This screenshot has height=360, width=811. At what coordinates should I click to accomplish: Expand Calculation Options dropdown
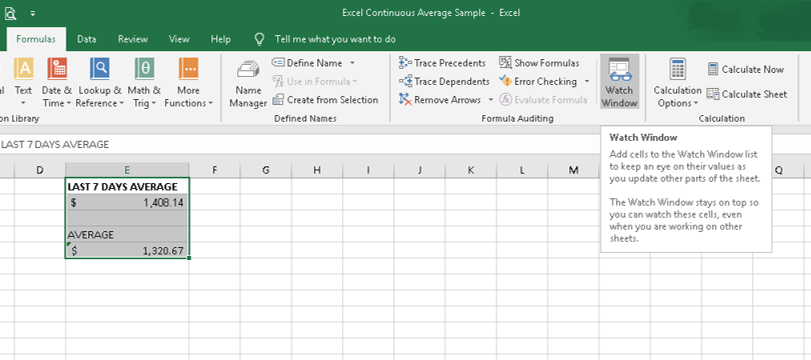click(678, 82)
